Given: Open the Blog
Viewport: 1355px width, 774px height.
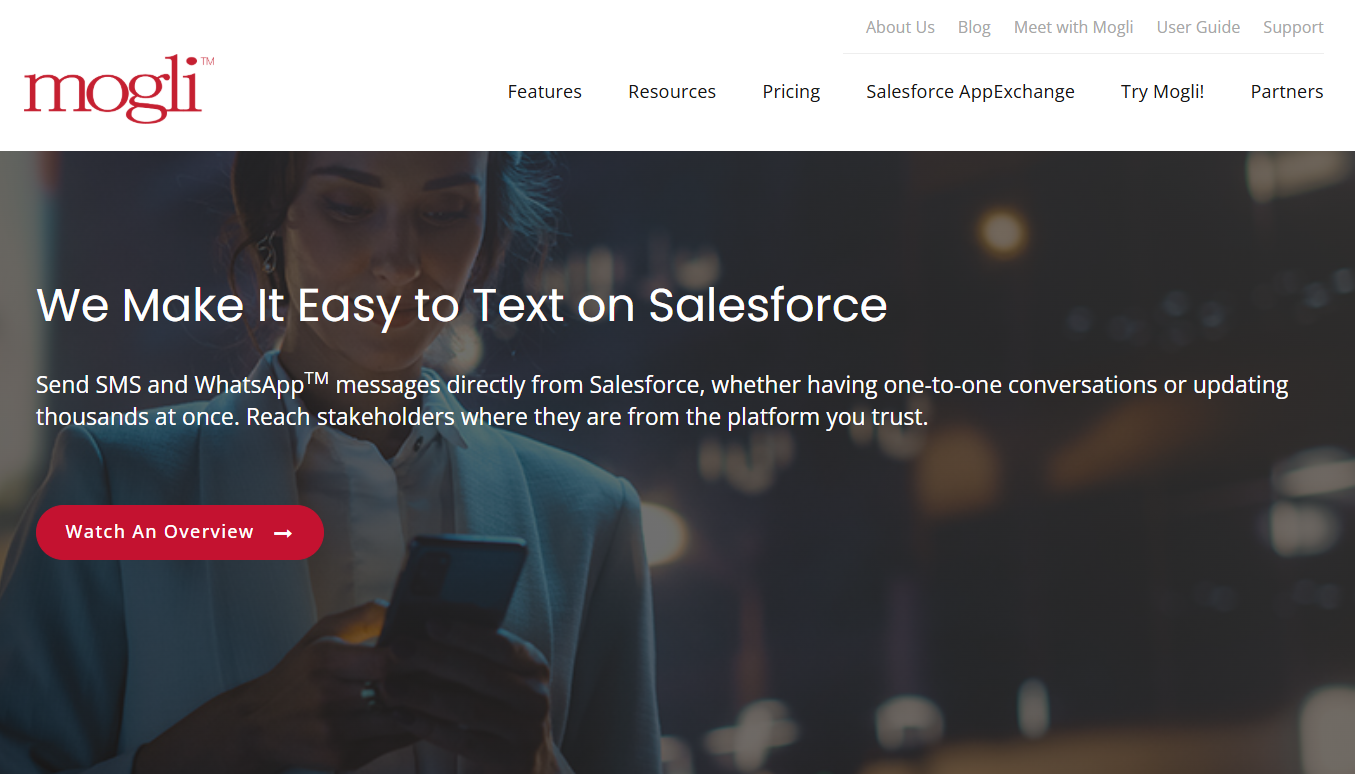Looking at the screenshot, I should (x=973, y=27).
